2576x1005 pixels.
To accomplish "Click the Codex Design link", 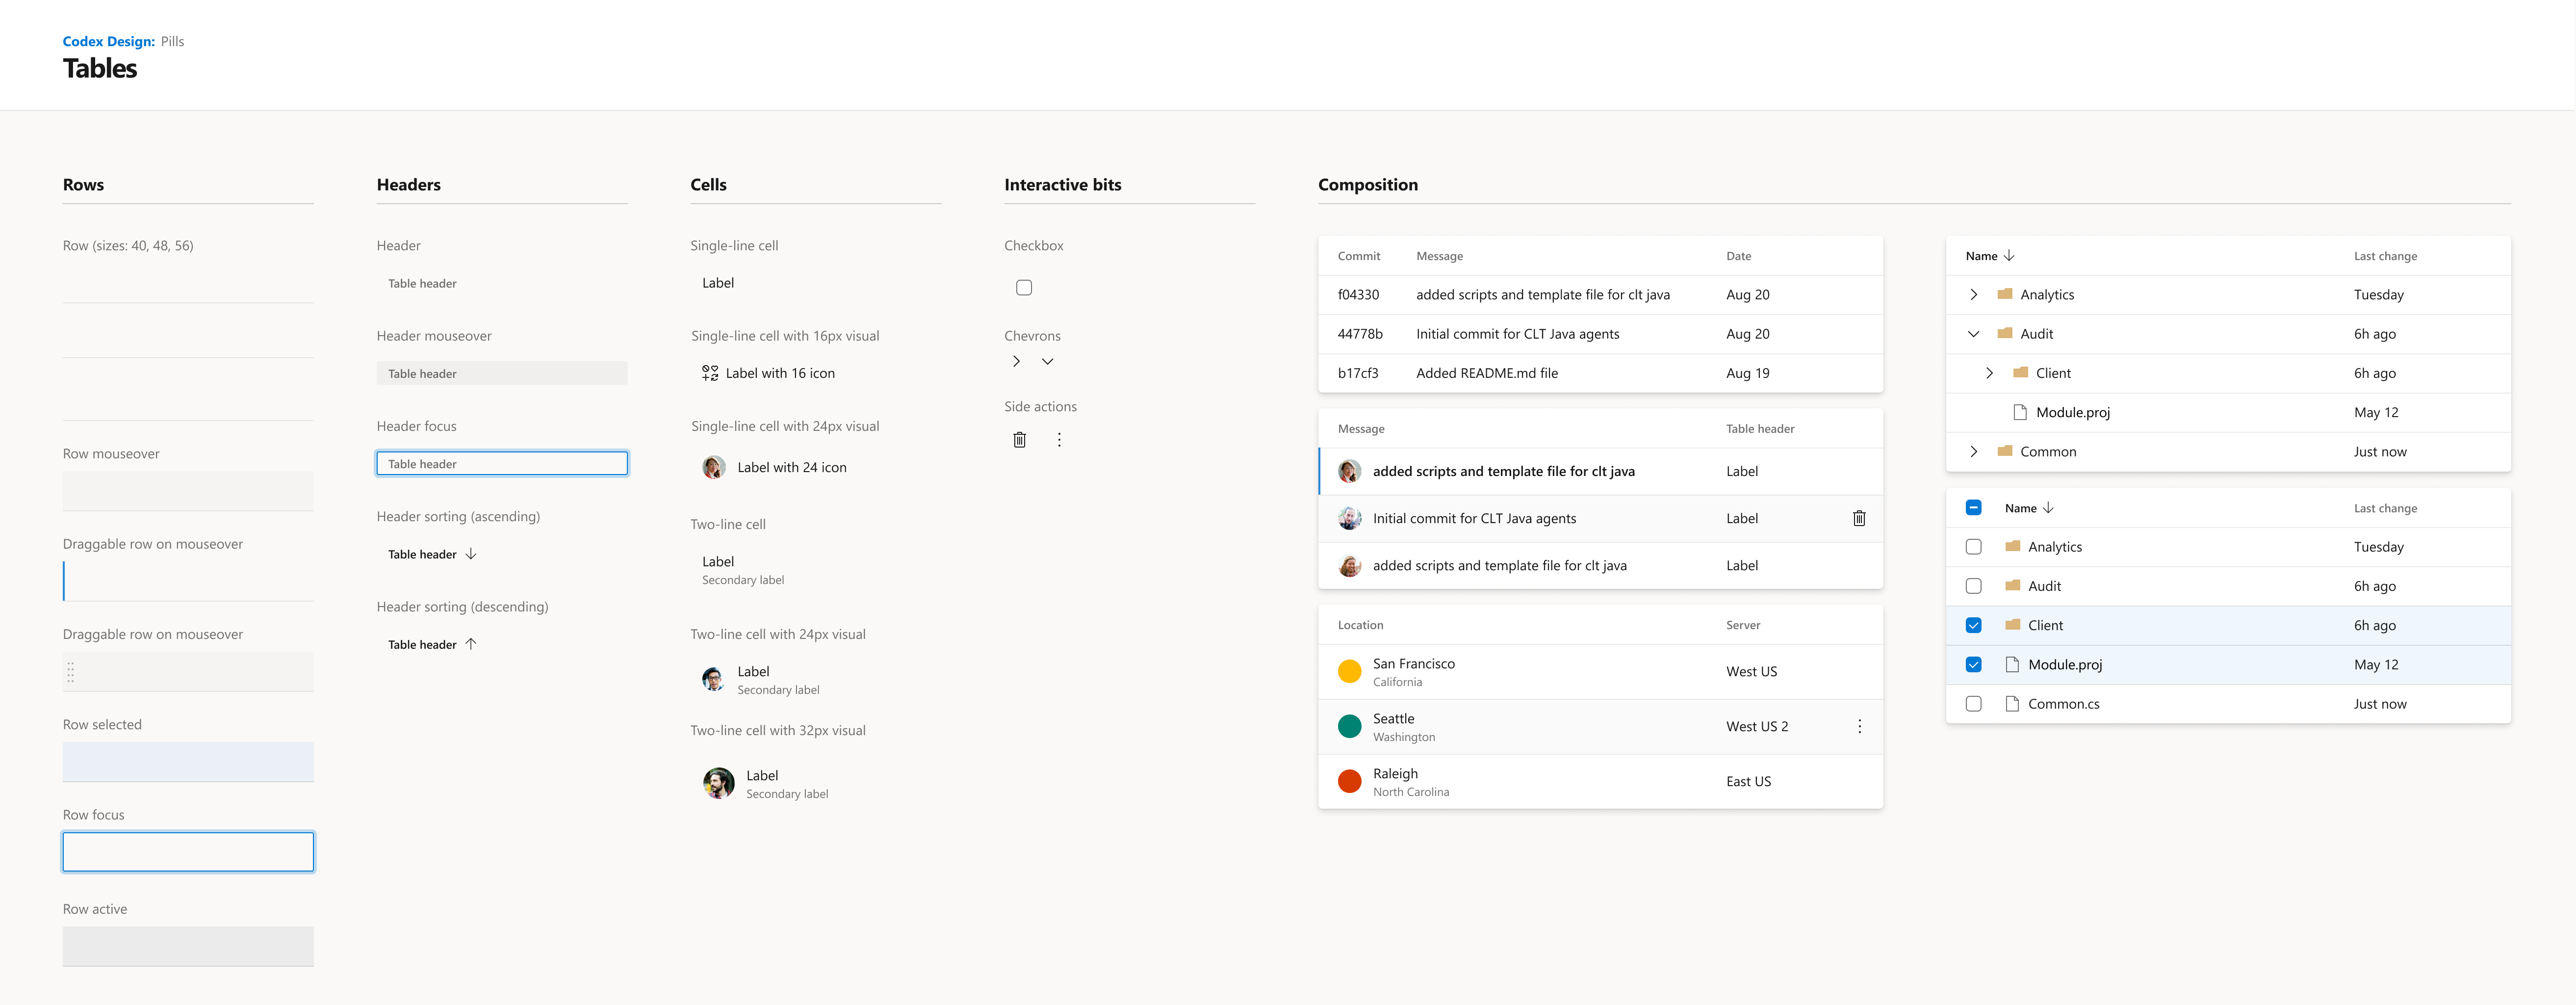I will 108,41.
